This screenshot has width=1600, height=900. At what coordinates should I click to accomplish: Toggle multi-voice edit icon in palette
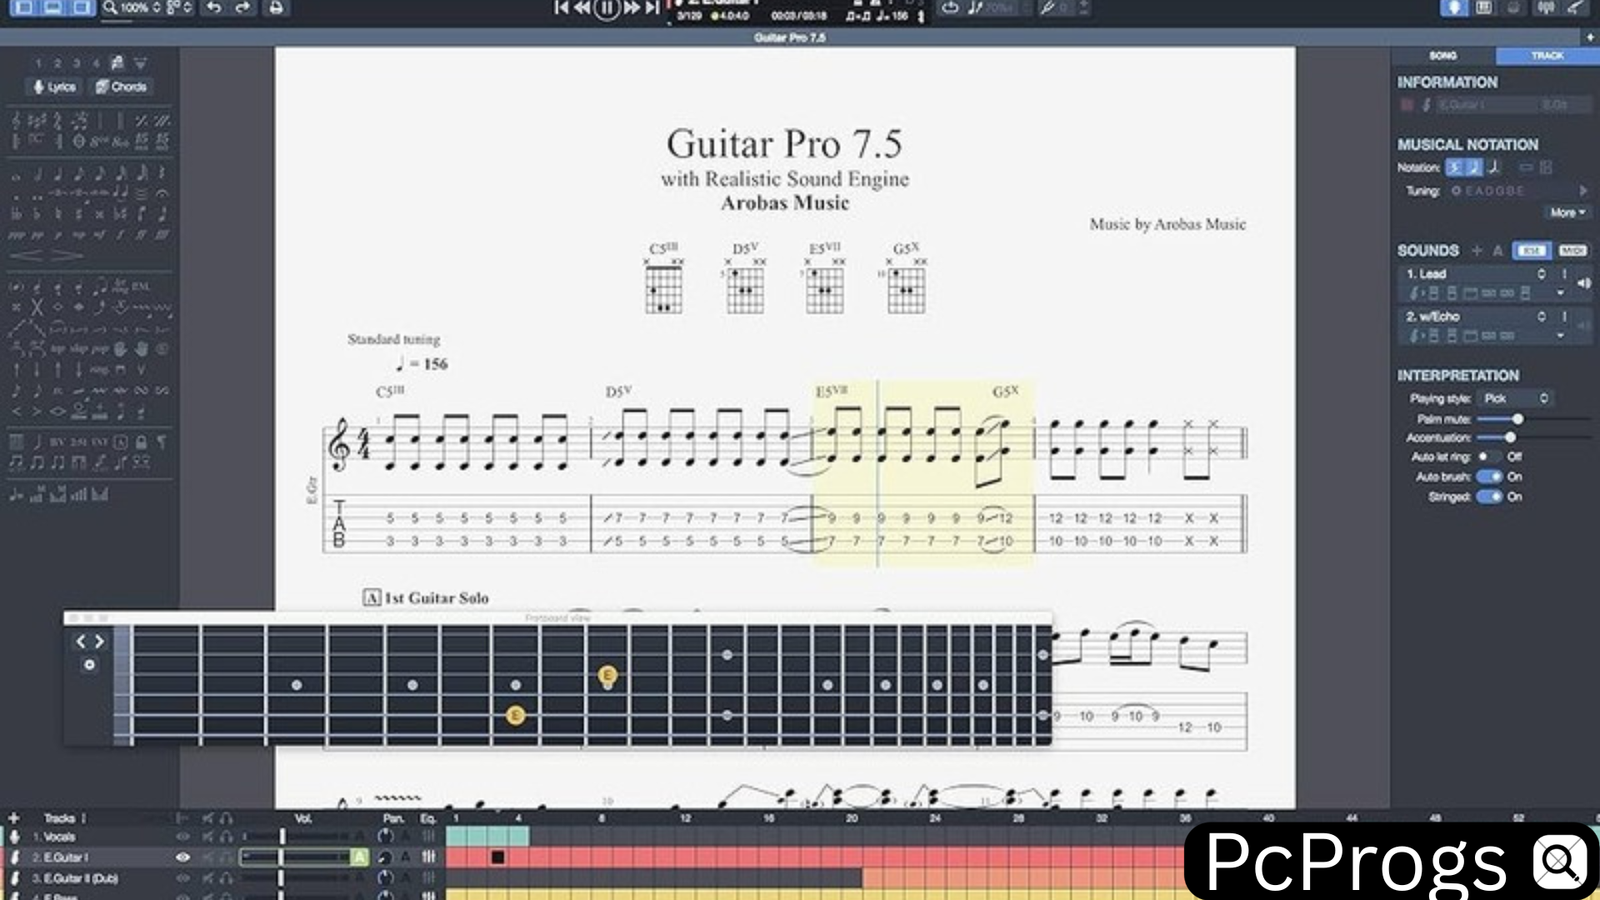click(117, 63)
